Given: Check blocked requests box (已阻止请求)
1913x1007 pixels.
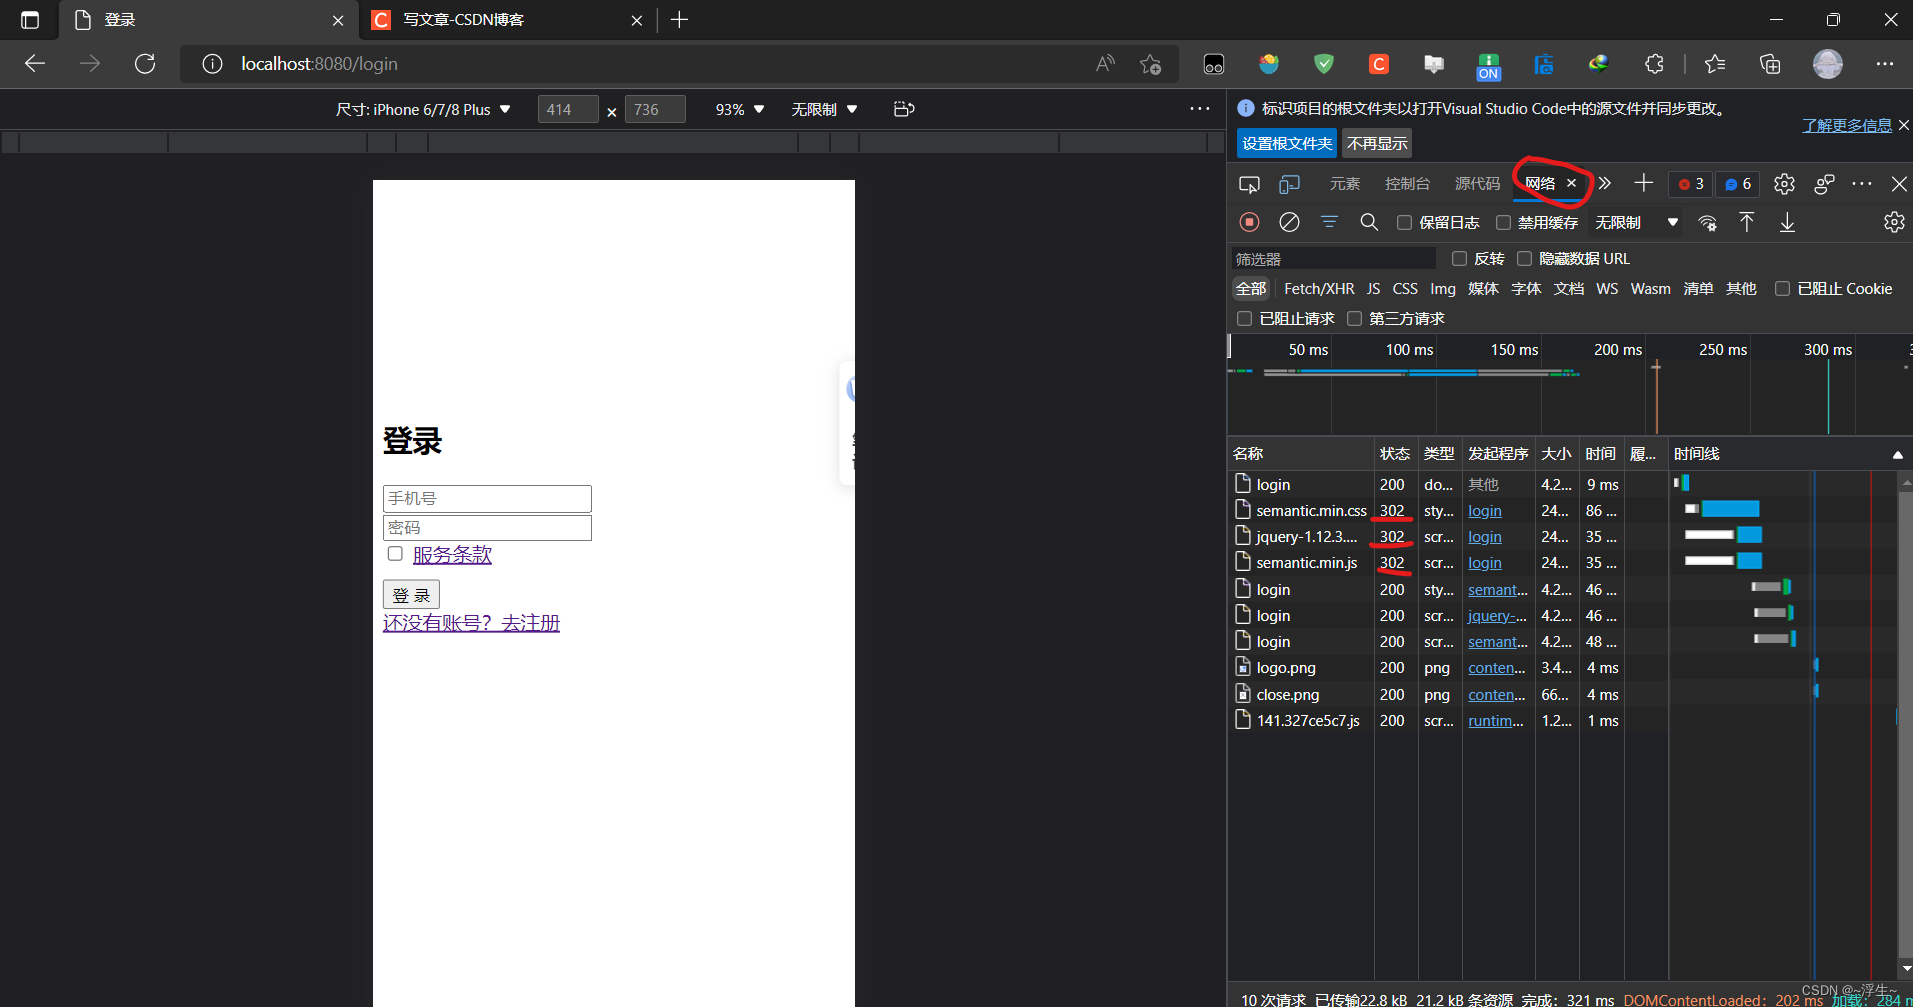Looking at the screenshot, I should [x=1245, y=319].
